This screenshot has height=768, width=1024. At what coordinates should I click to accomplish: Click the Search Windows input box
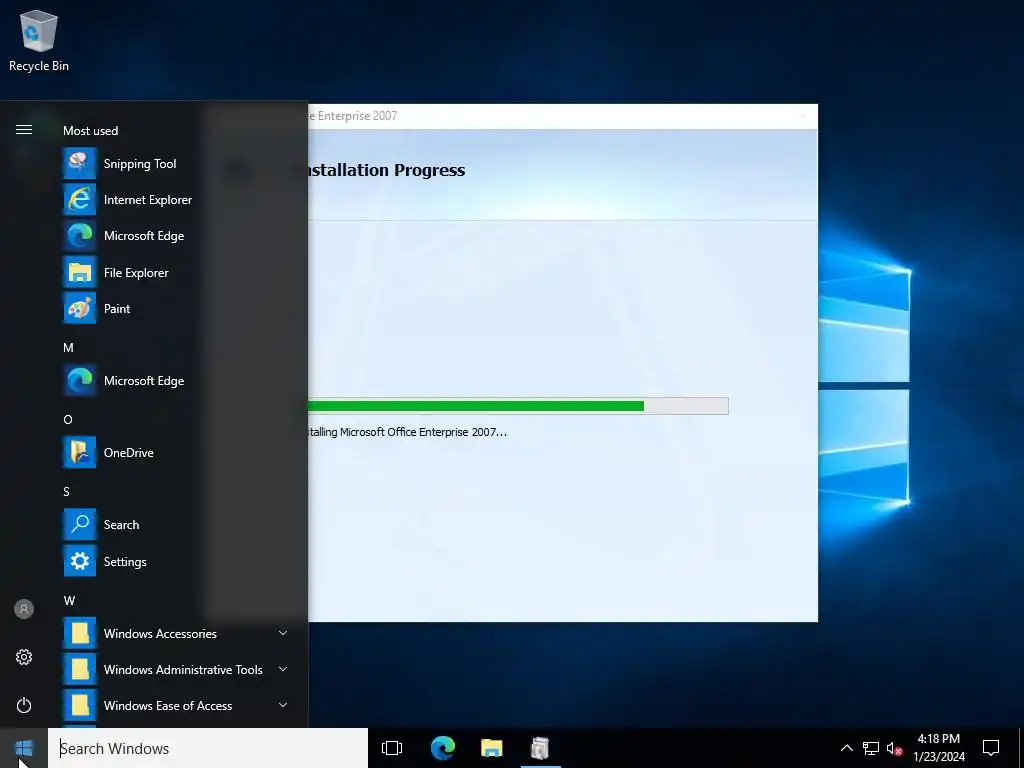[208, 748]
